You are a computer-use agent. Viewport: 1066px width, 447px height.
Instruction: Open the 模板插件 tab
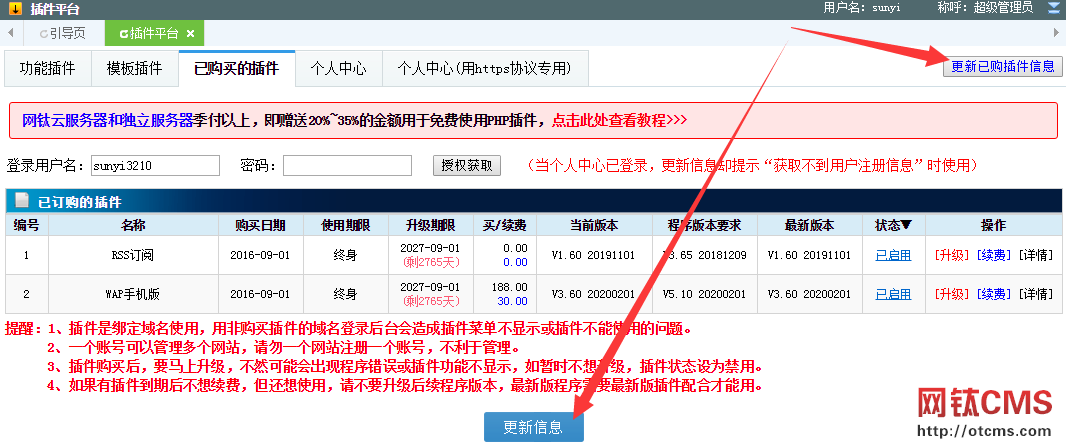pos(135,69)
